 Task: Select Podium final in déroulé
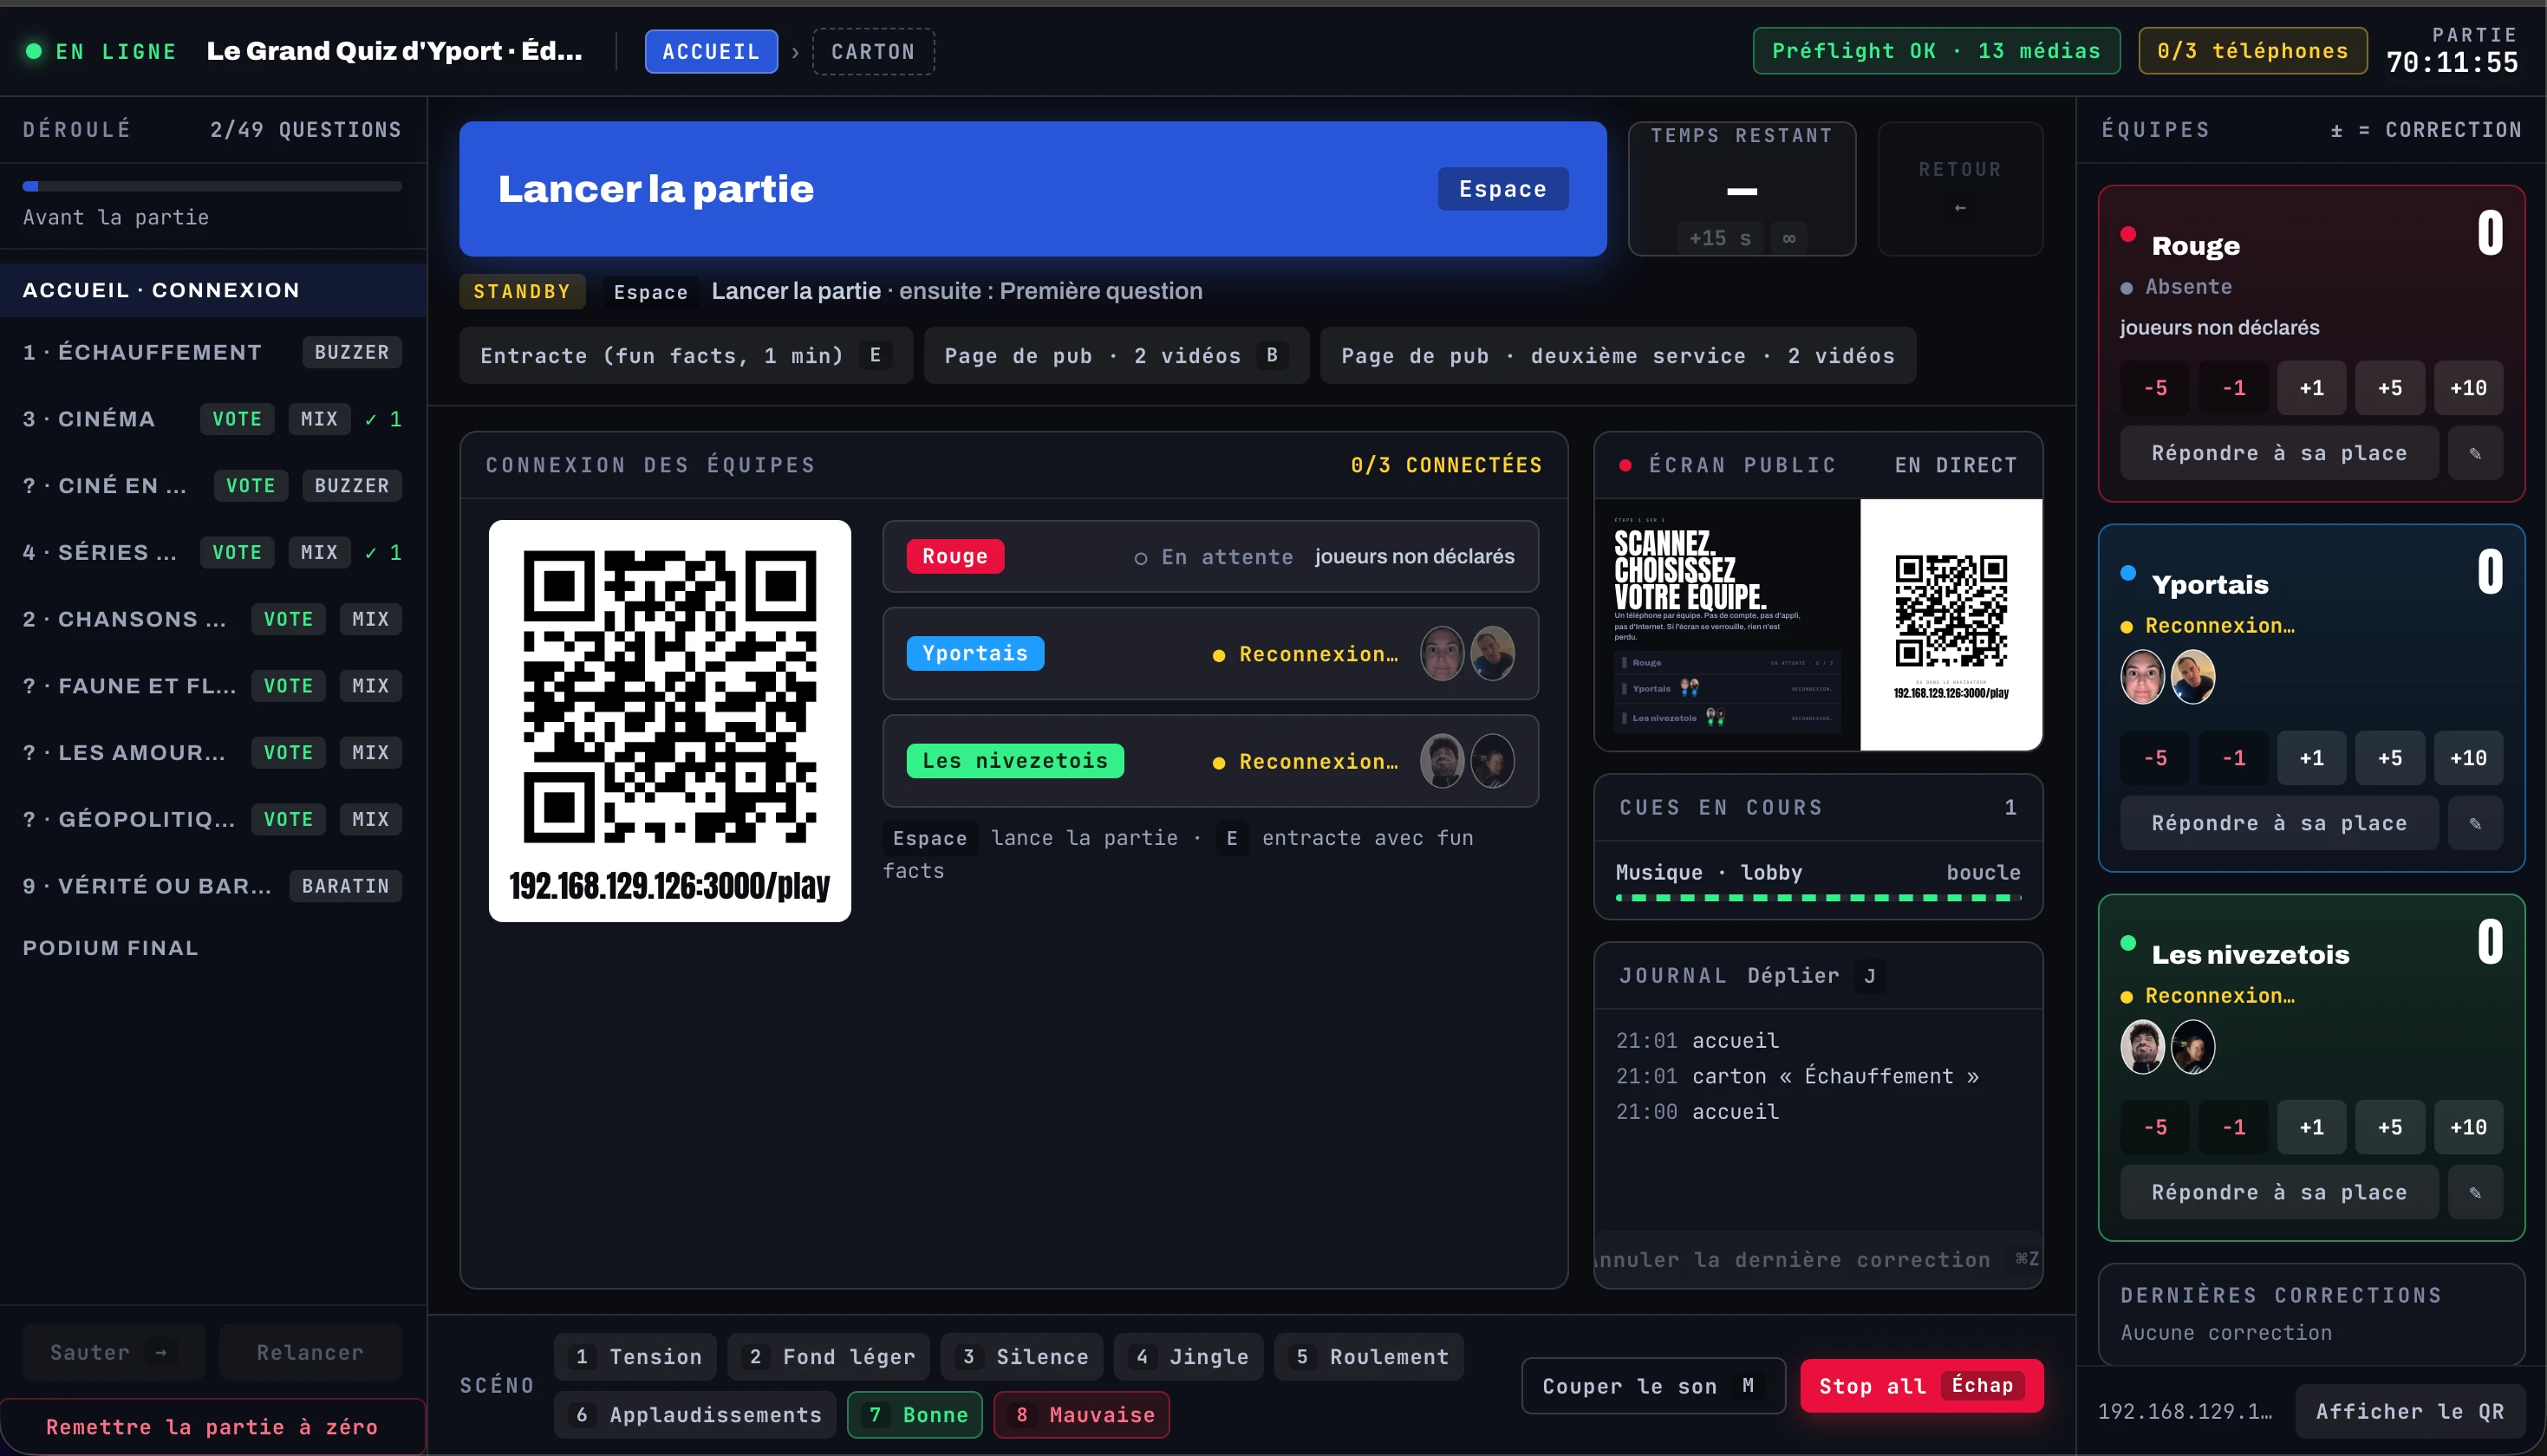[x=213, y=948]
